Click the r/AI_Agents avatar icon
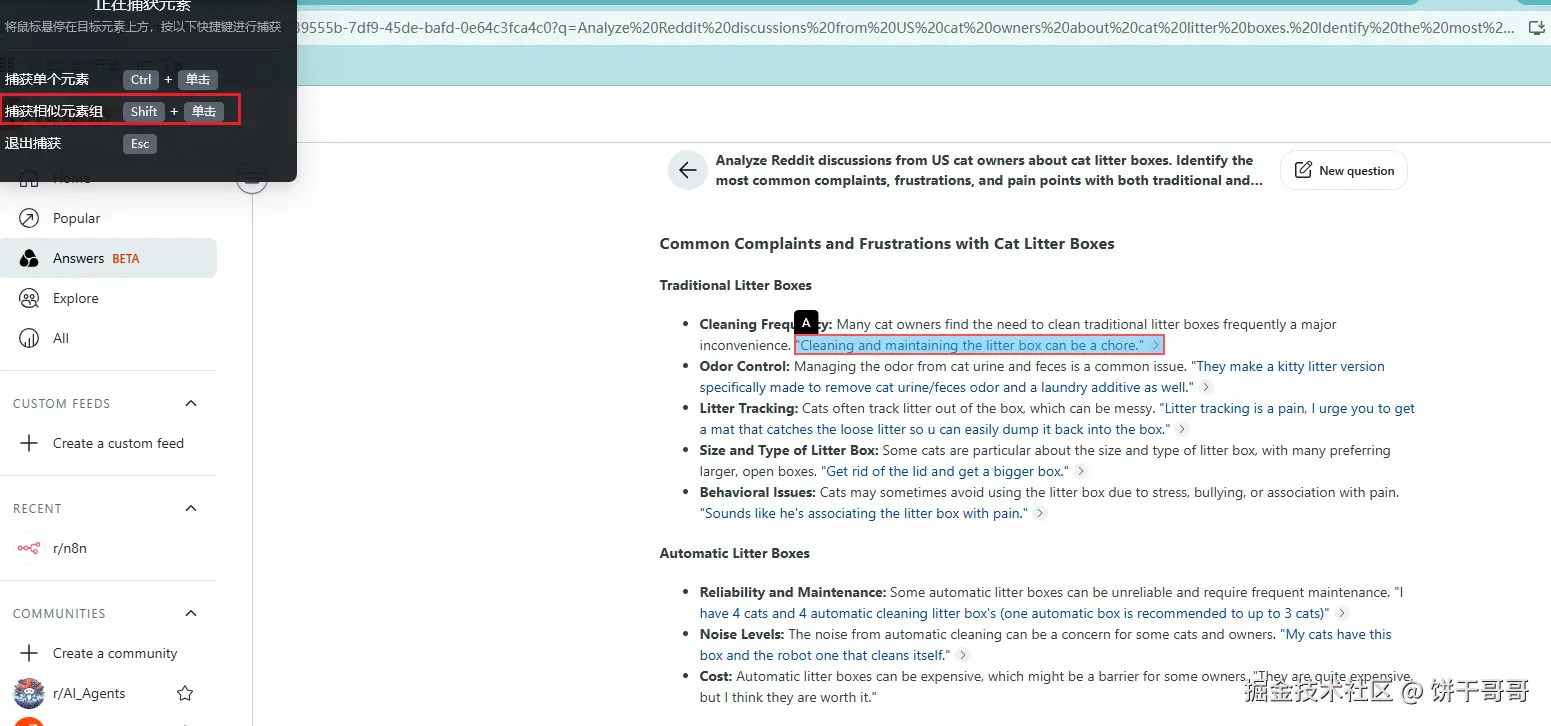The image size is (1551, 726). click(x=29, y=693)
